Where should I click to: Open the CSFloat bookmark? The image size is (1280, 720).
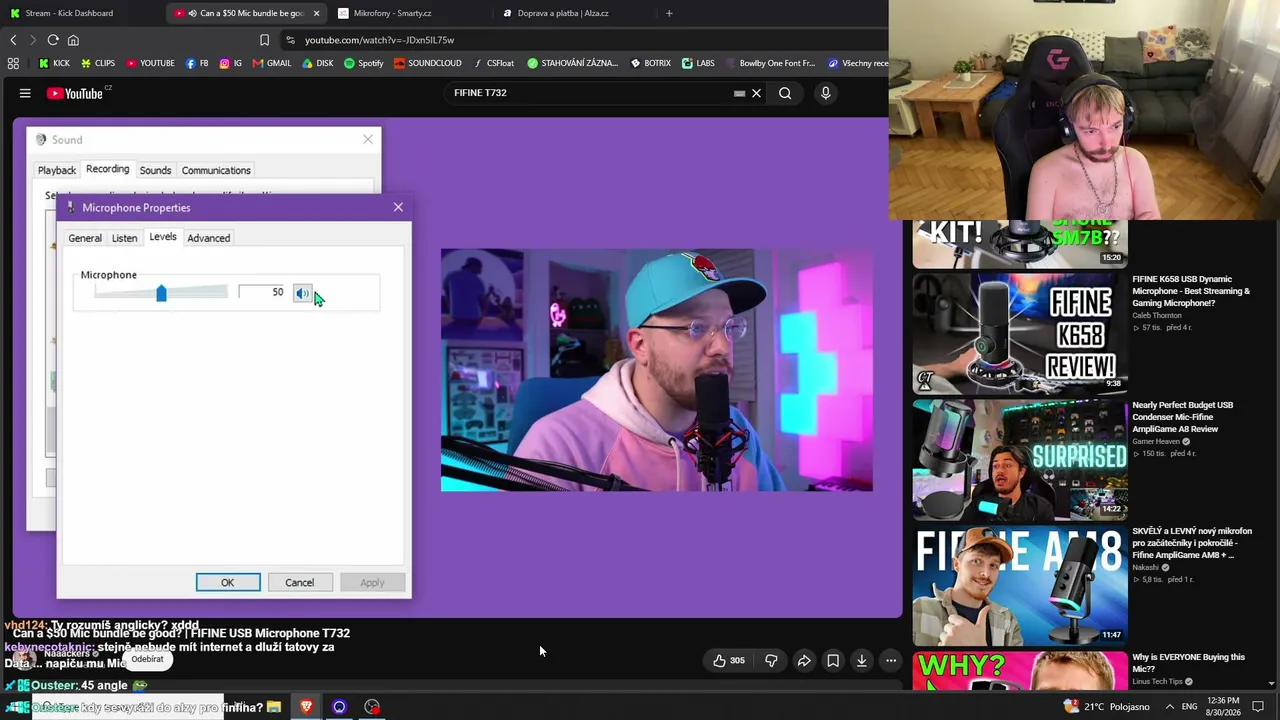click(x=494, y=63)
